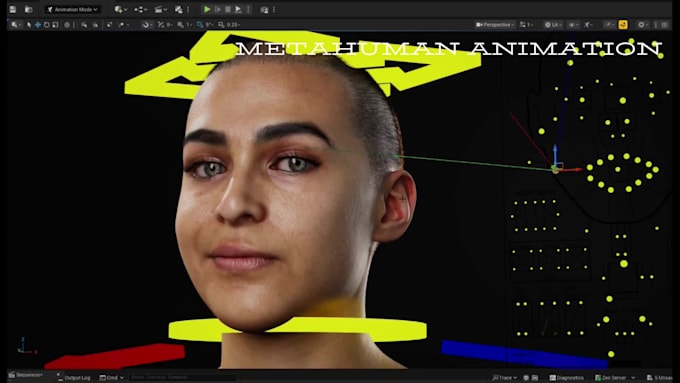680x383 pixels.
Task: Open the play options three-dot menu
Action: [248, 9]
